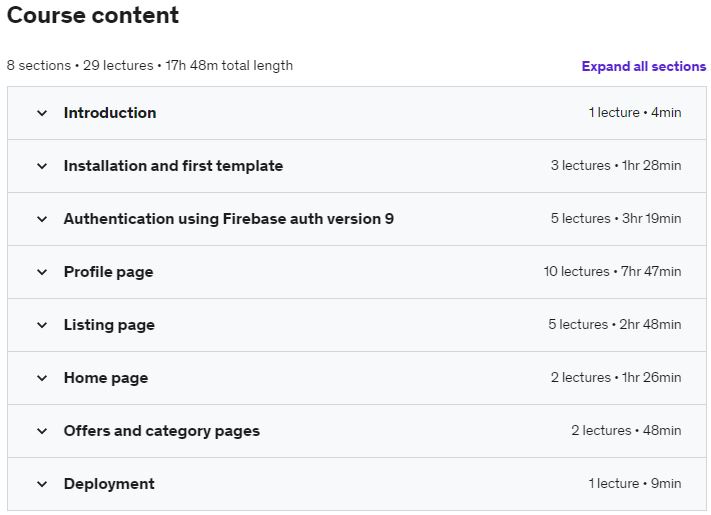Click chevron next to Installation and first template
711x515 pixels.
[x=42, y=166]
